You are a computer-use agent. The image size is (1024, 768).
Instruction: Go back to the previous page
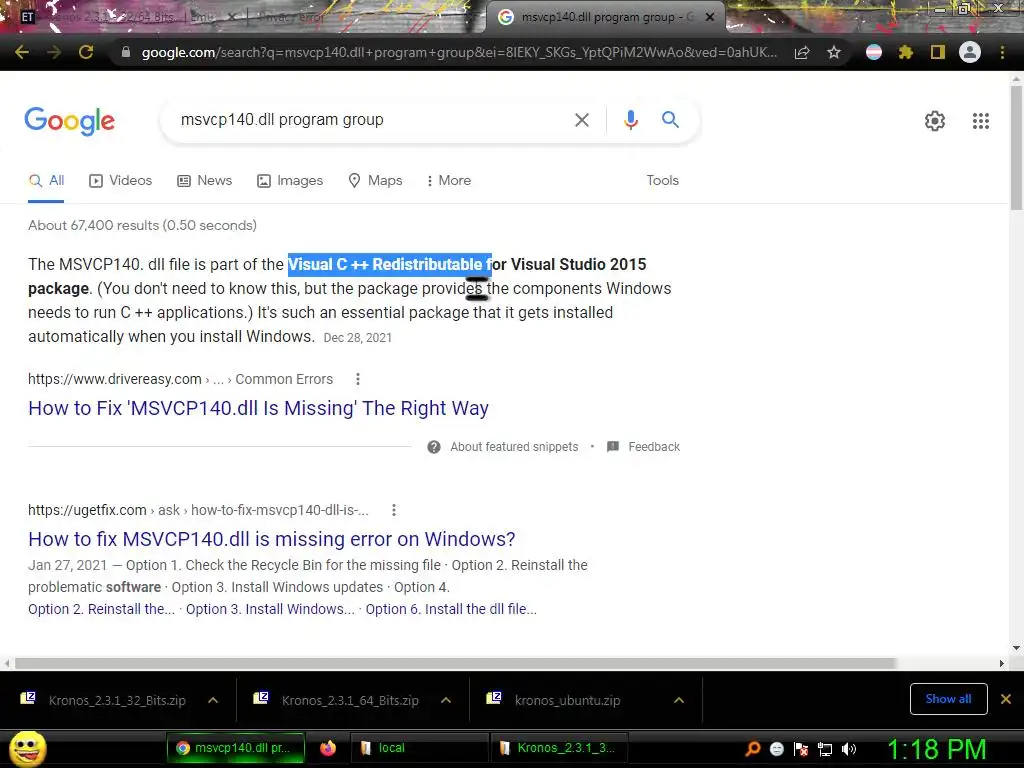pos(22,52)
